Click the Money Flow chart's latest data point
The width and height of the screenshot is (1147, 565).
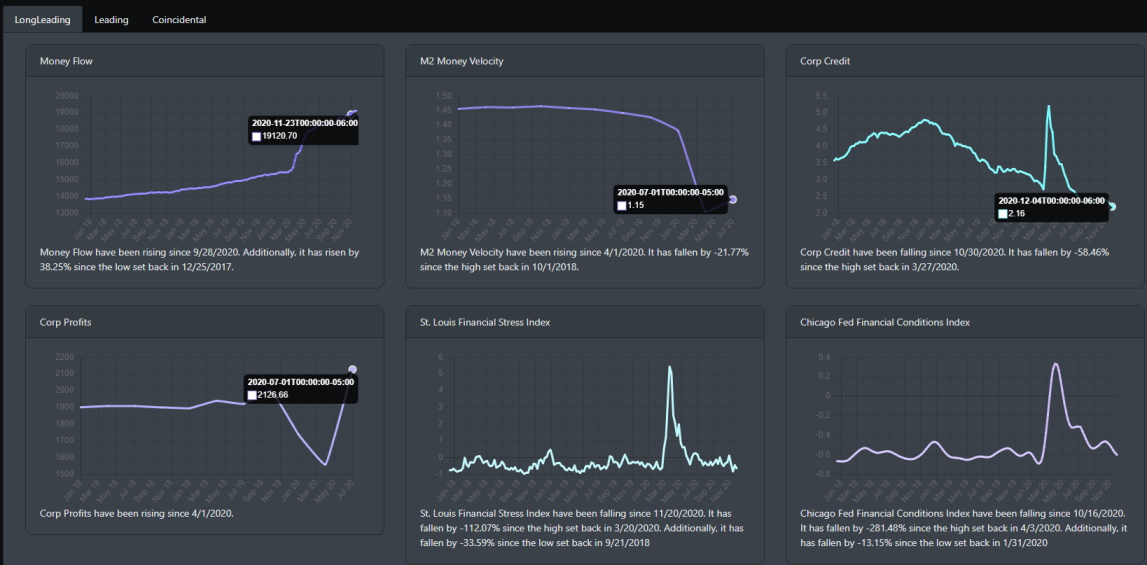click(352, 113)
